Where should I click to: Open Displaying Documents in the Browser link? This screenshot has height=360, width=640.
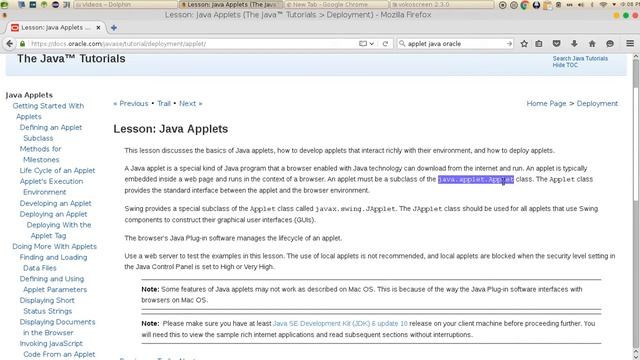pos(57,327)
